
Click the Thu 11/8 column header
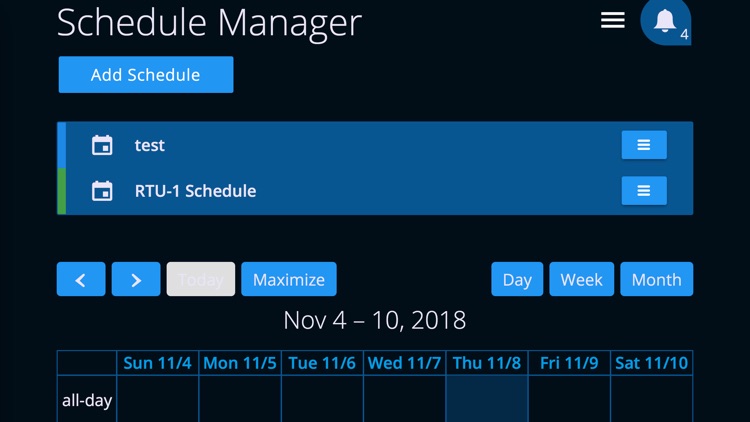coord(487,363)
